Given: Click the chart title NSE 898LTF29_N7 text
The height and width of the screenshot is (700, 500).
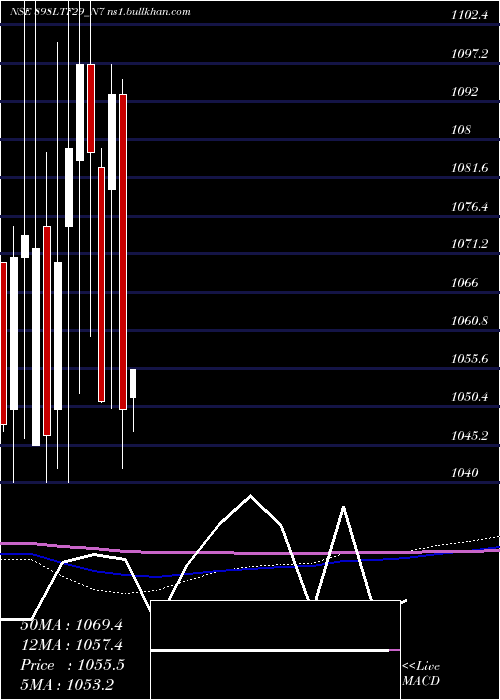Looking at the screenshot, I should (x=58, y=12).
